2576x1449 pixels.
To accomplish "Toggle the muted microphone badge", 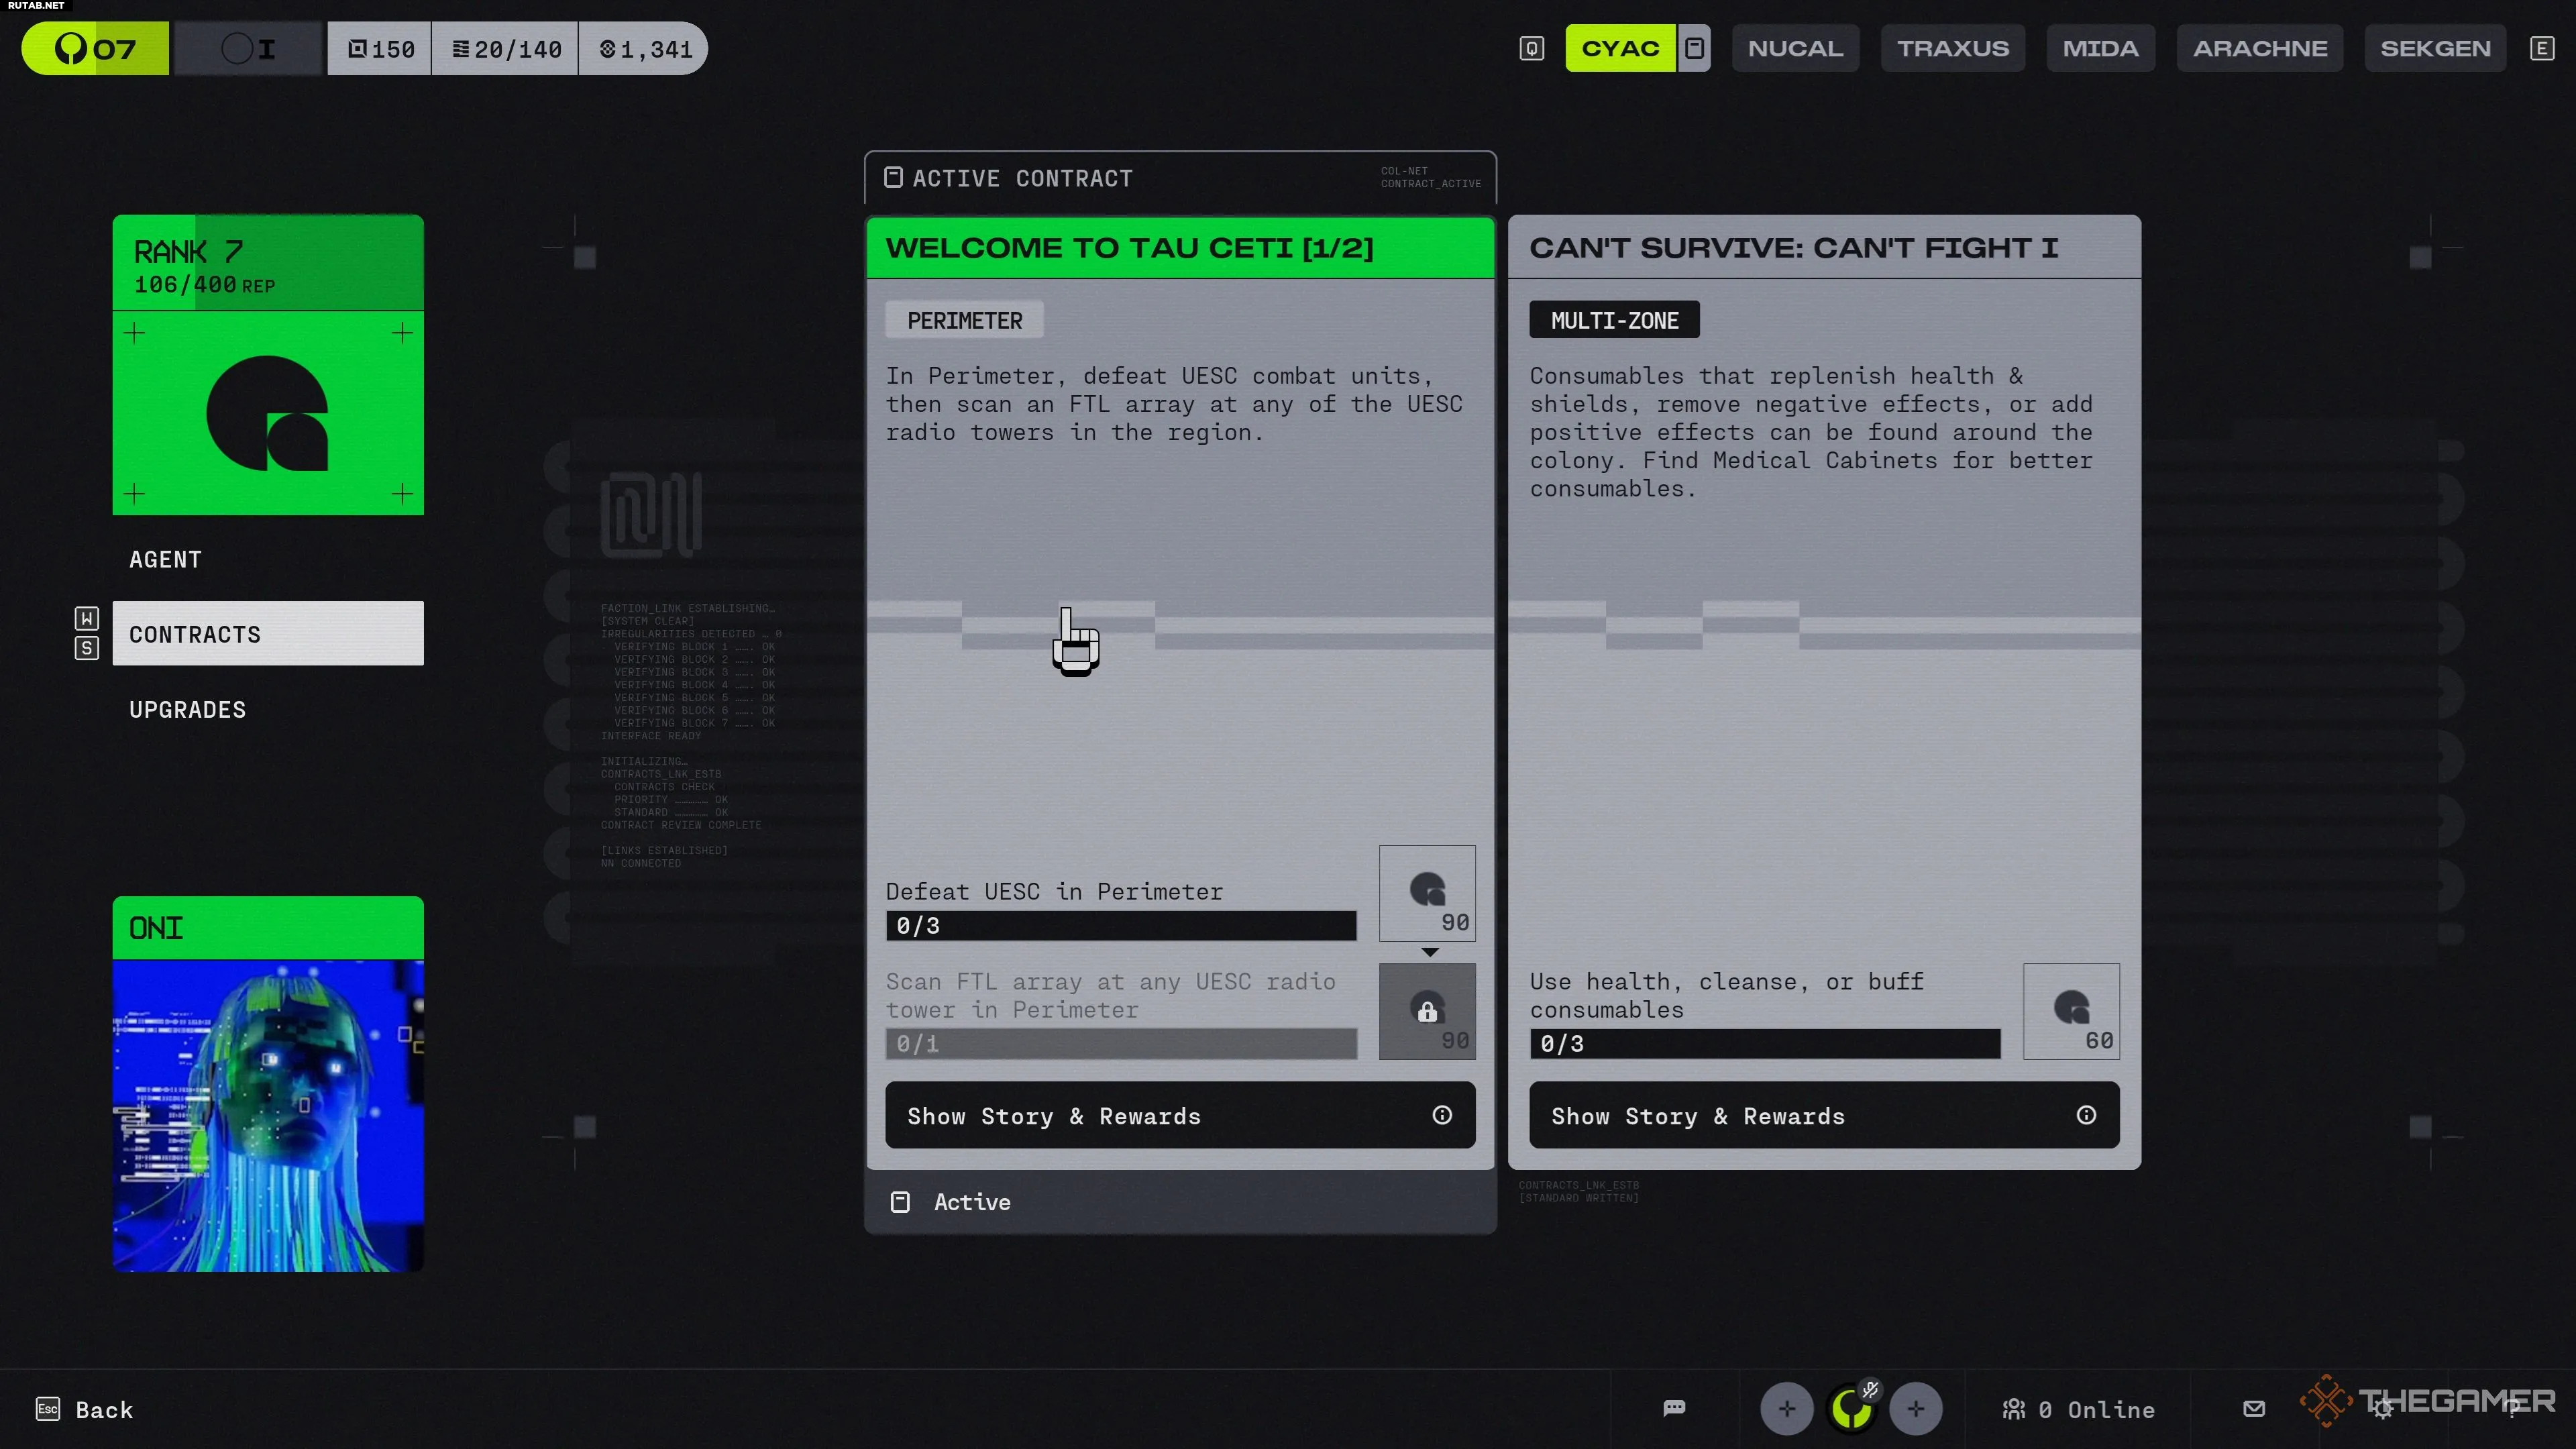I will pyautogui.click(x=1870, y=1389).
